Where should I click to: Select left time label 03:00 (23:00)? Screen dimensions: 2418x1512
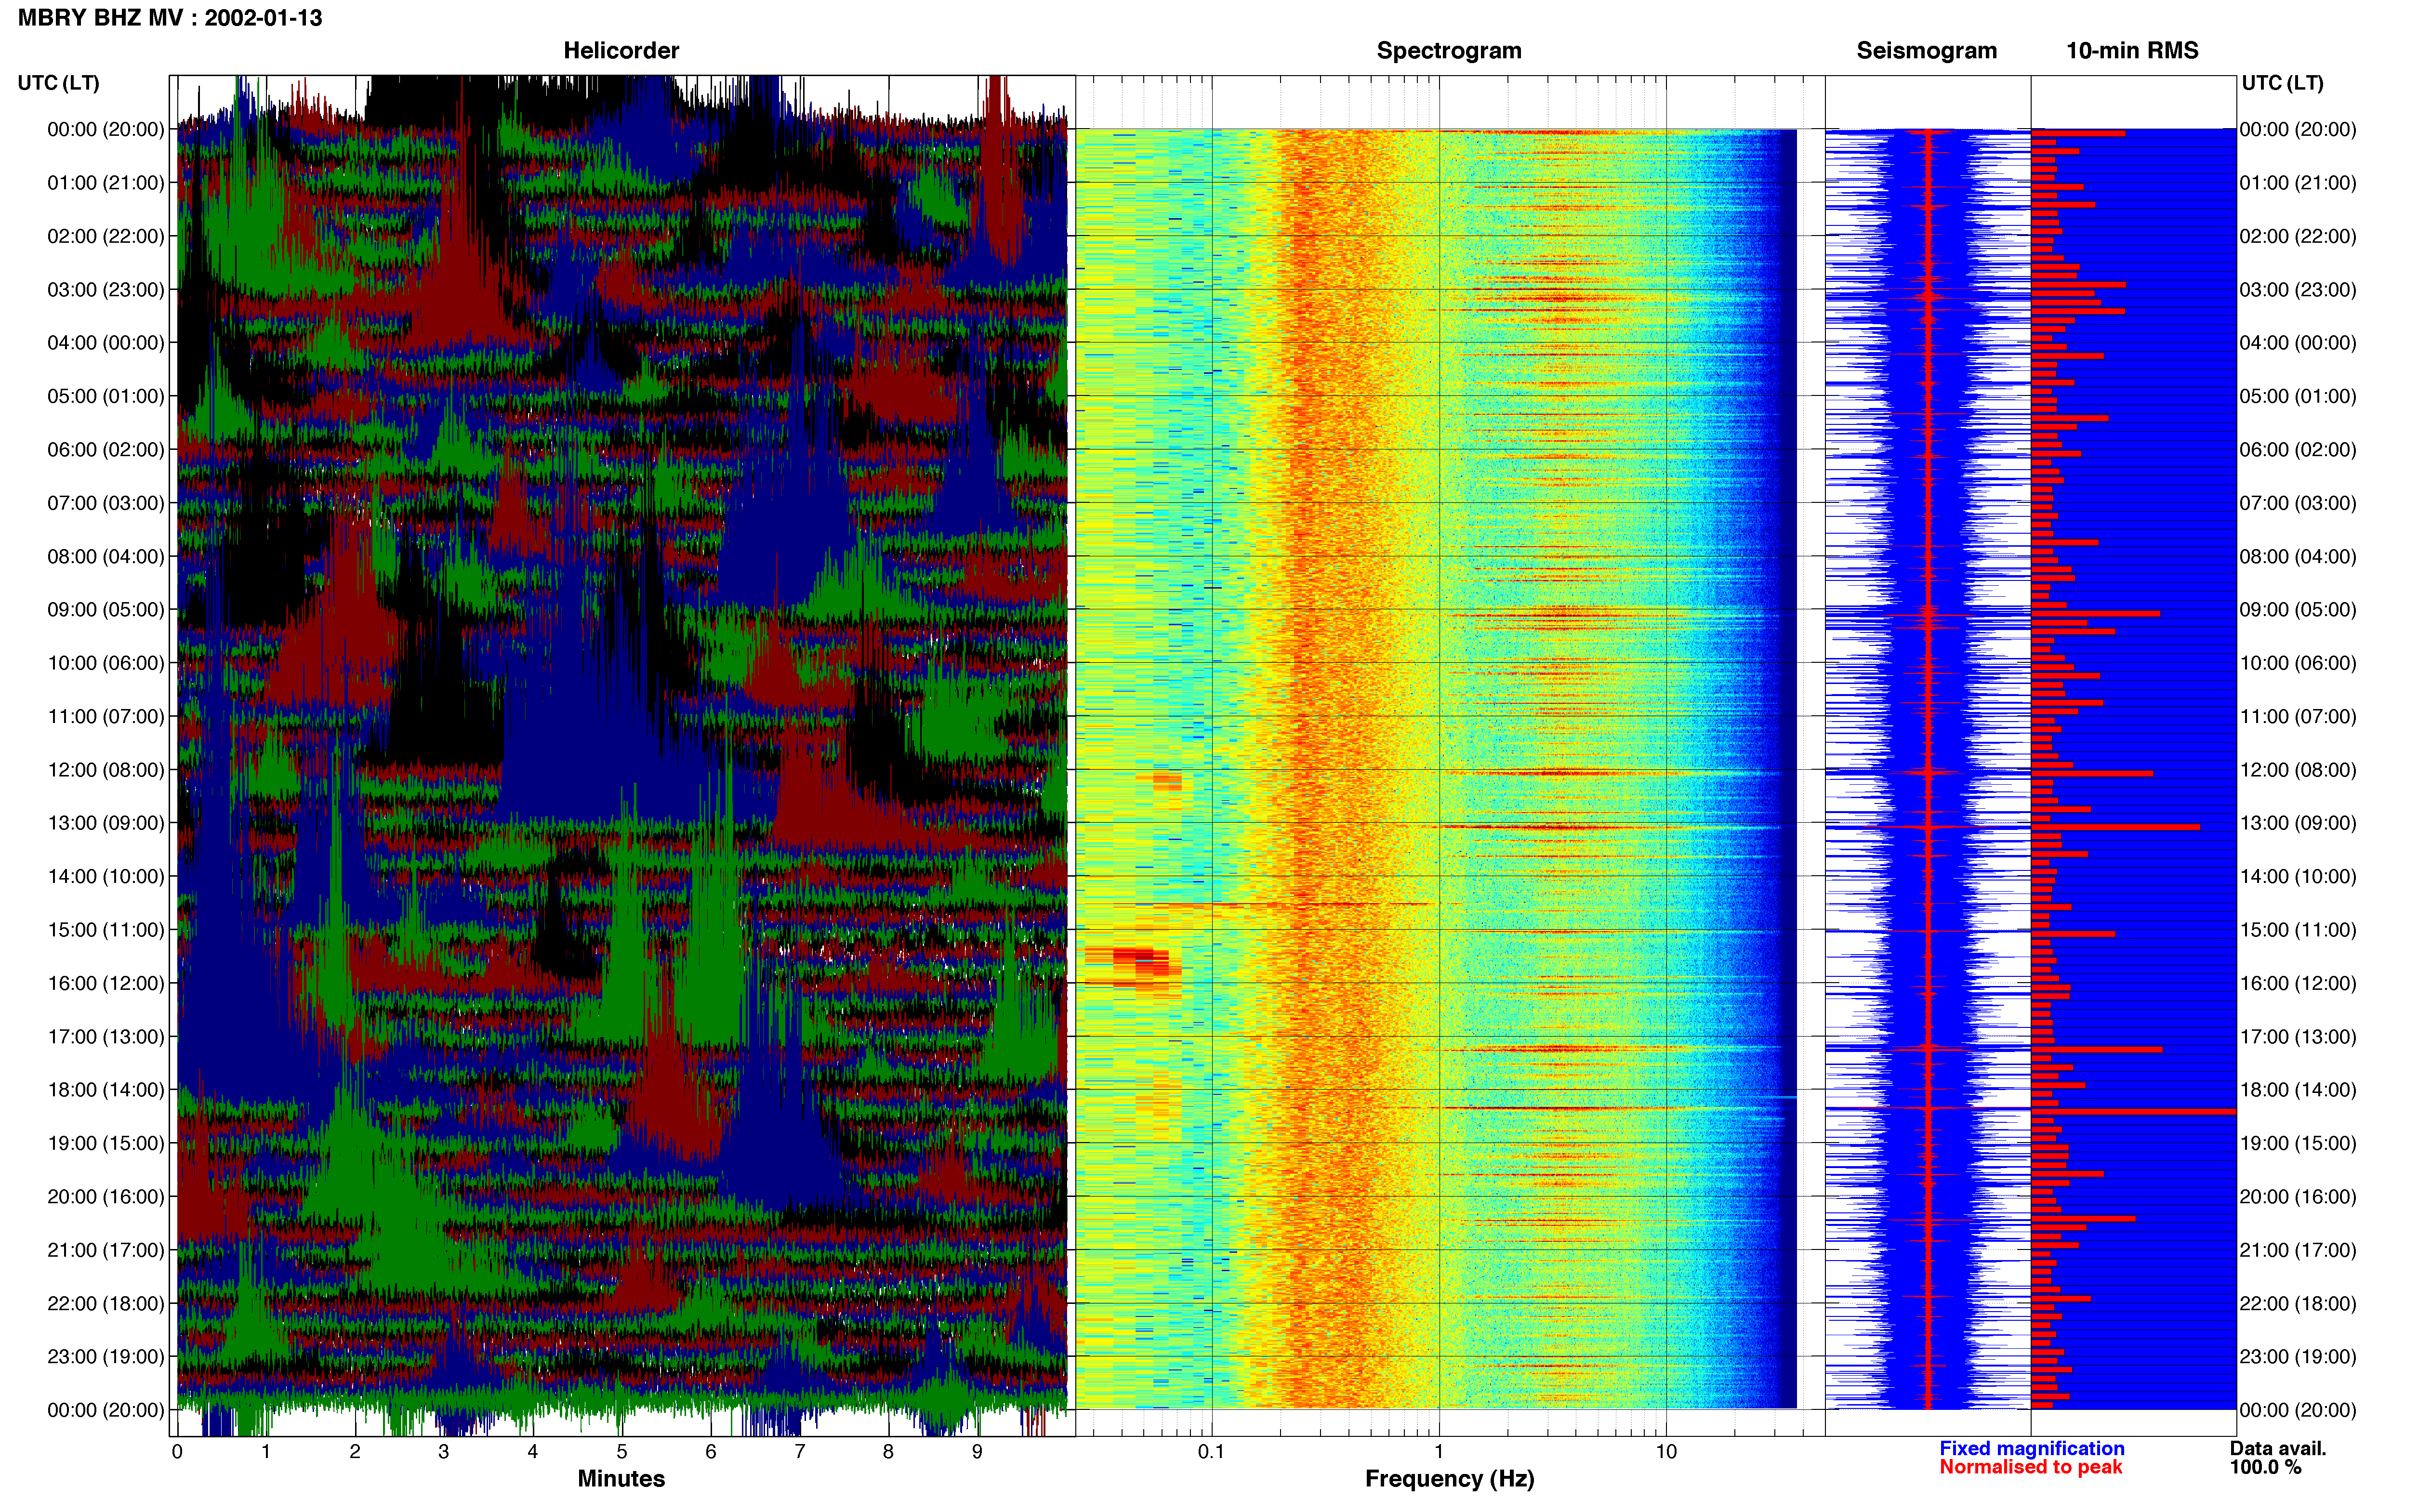pyautogui.click(x=106, y=290)
